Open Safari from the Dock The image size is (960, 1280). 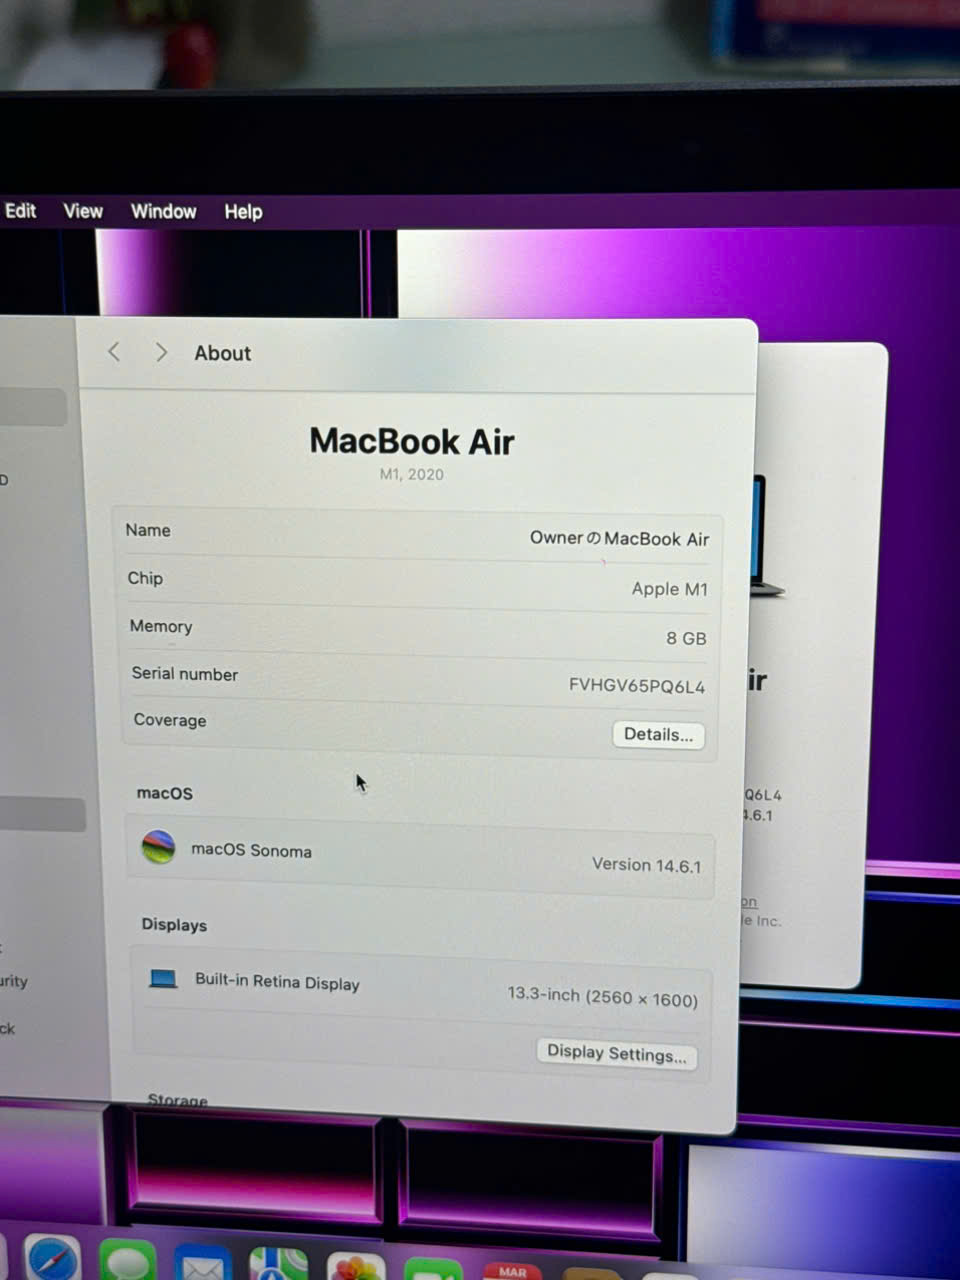53,1260
